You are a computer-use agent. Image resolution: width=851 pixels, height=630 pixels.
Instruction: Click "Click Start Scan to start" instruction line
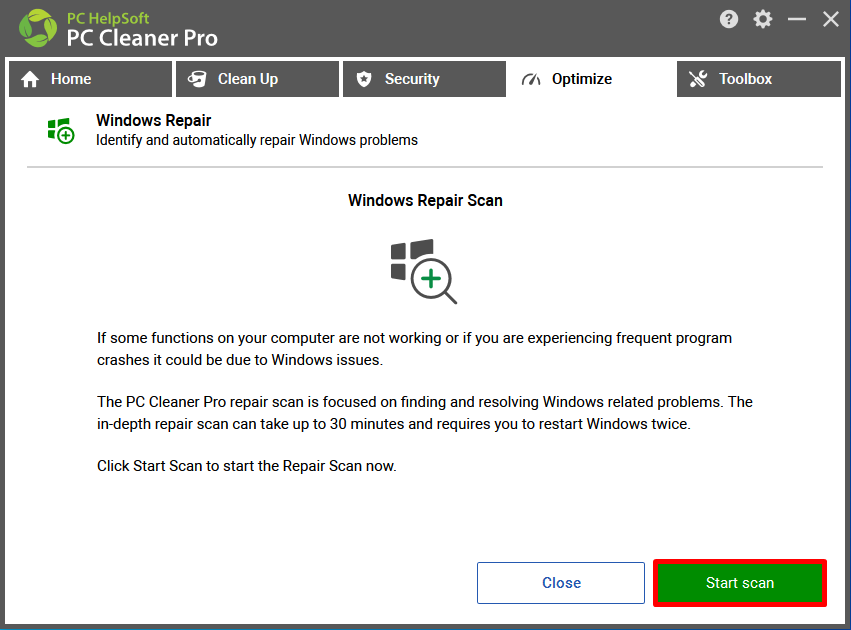[x=247, y=466]
